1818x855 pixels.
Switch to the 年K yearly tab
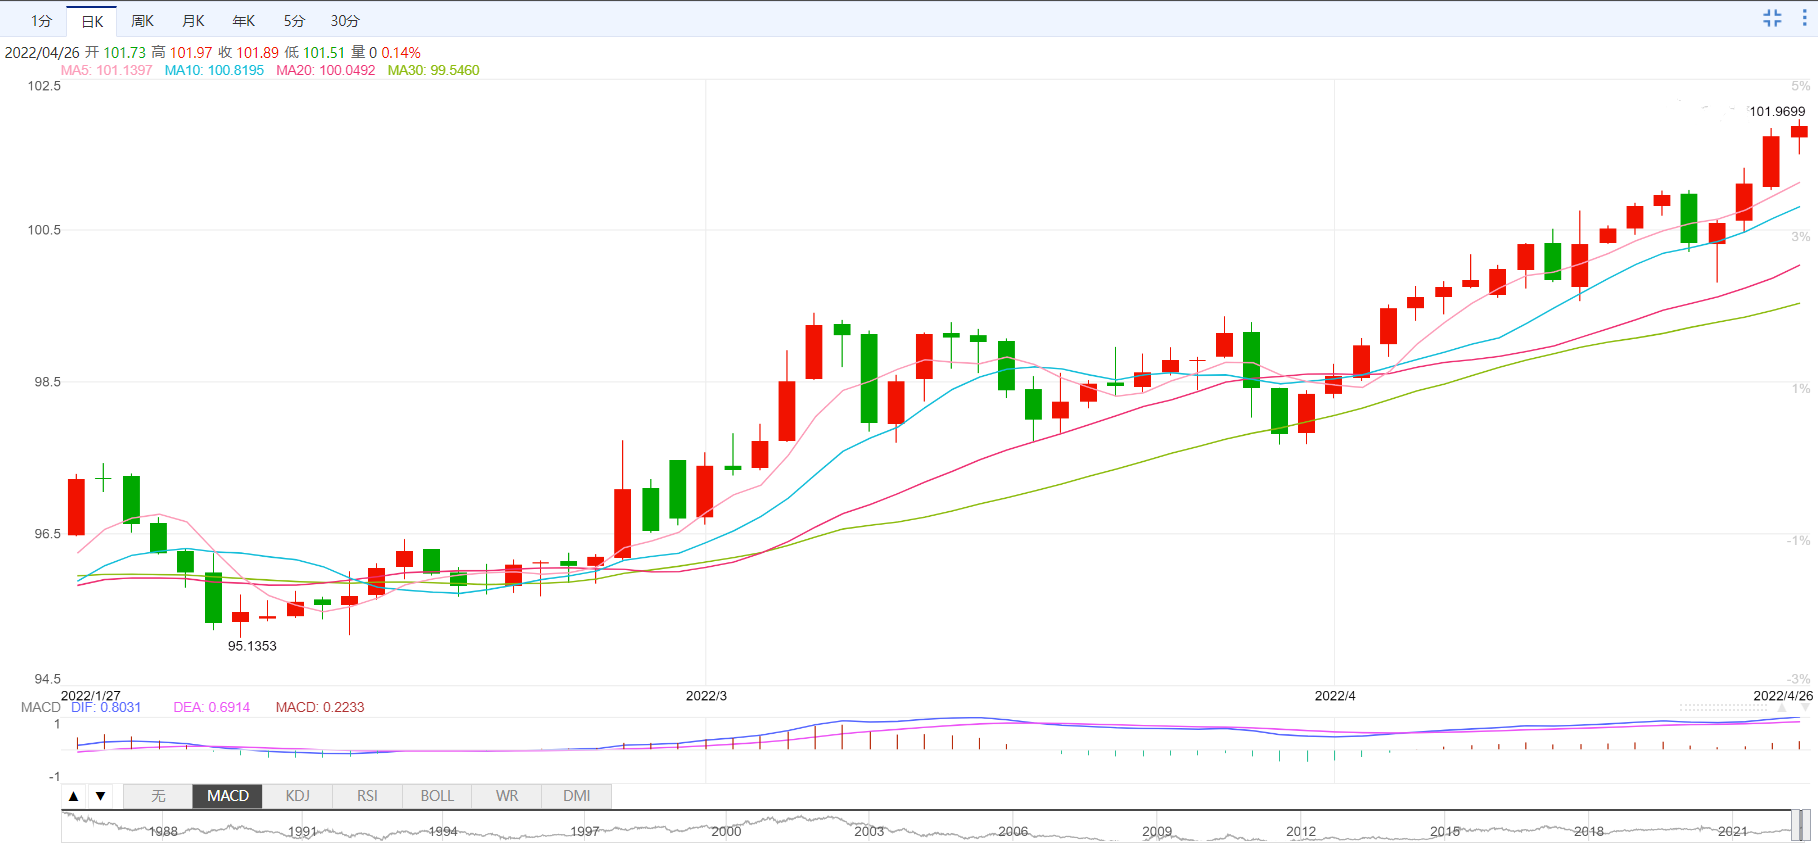pos(244,21)
